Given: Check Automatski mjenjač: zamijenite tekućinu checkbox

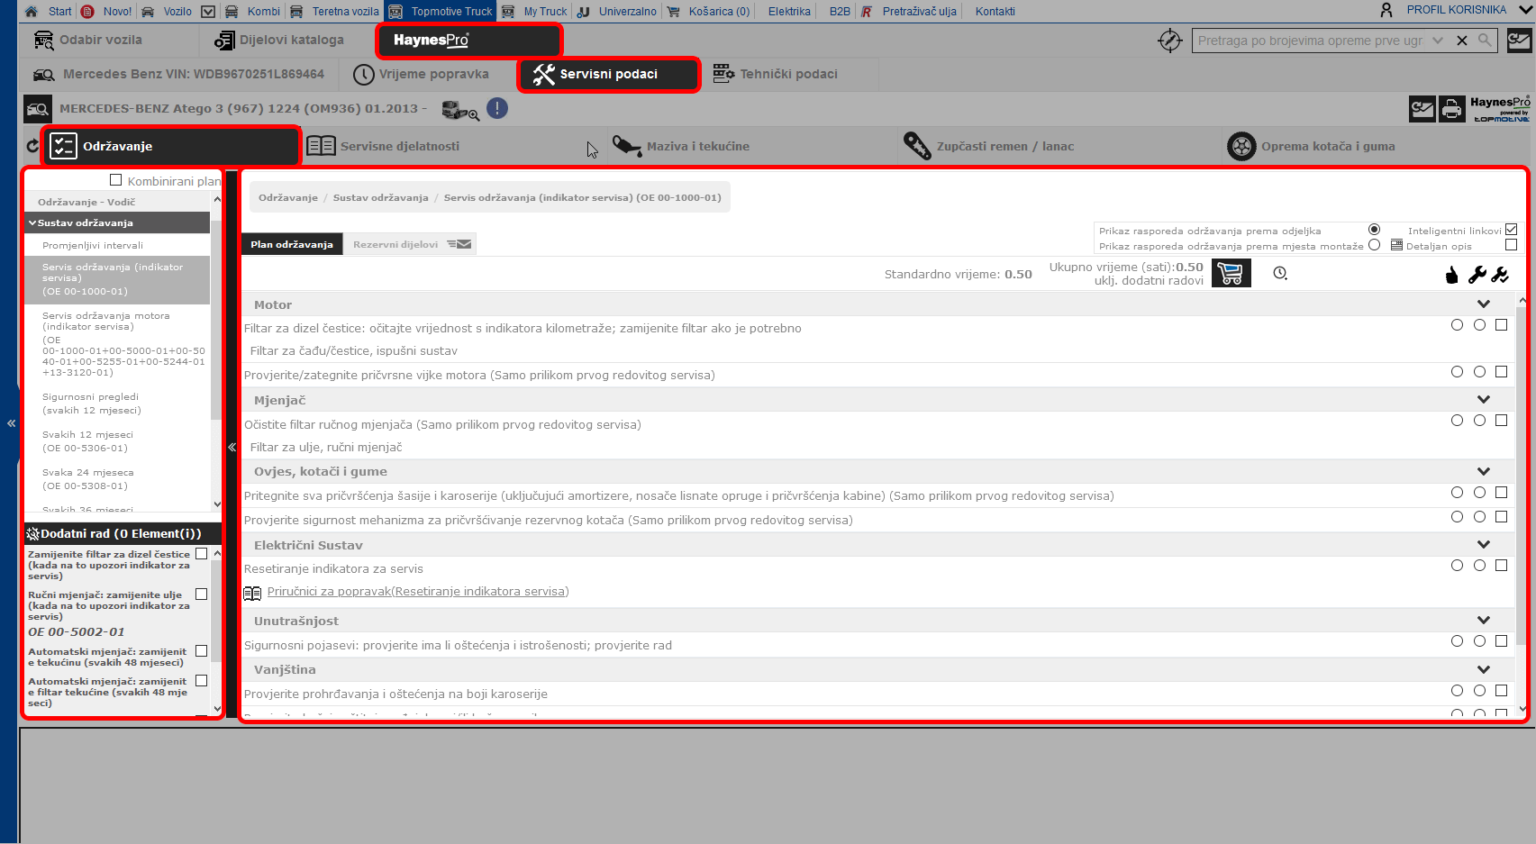Looking at the screenshot, I should [x=201, y=651].
